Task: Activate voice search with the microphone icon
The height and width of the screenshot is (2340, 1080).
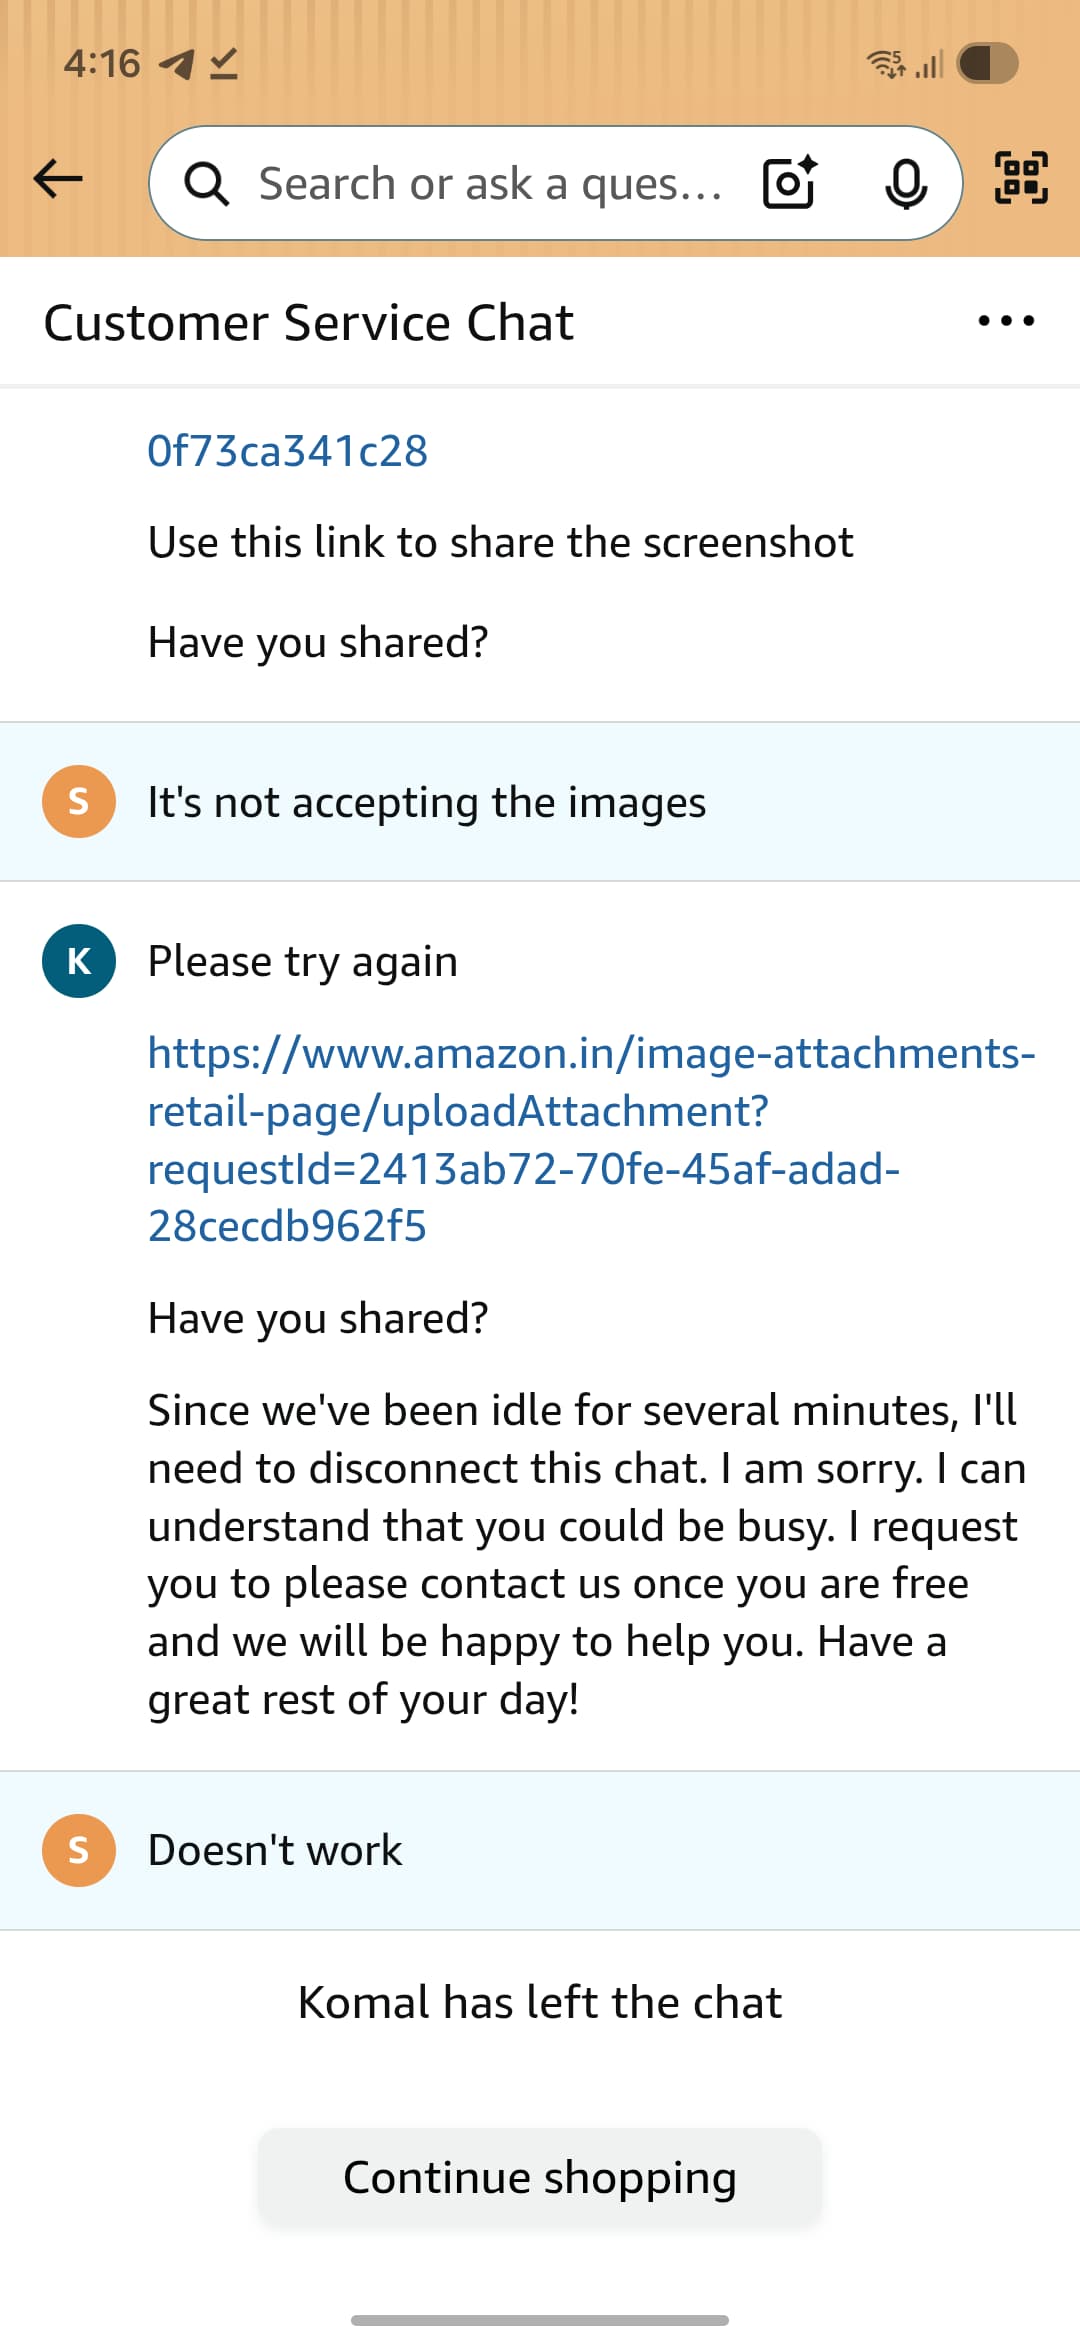Action: coord(905,182)
